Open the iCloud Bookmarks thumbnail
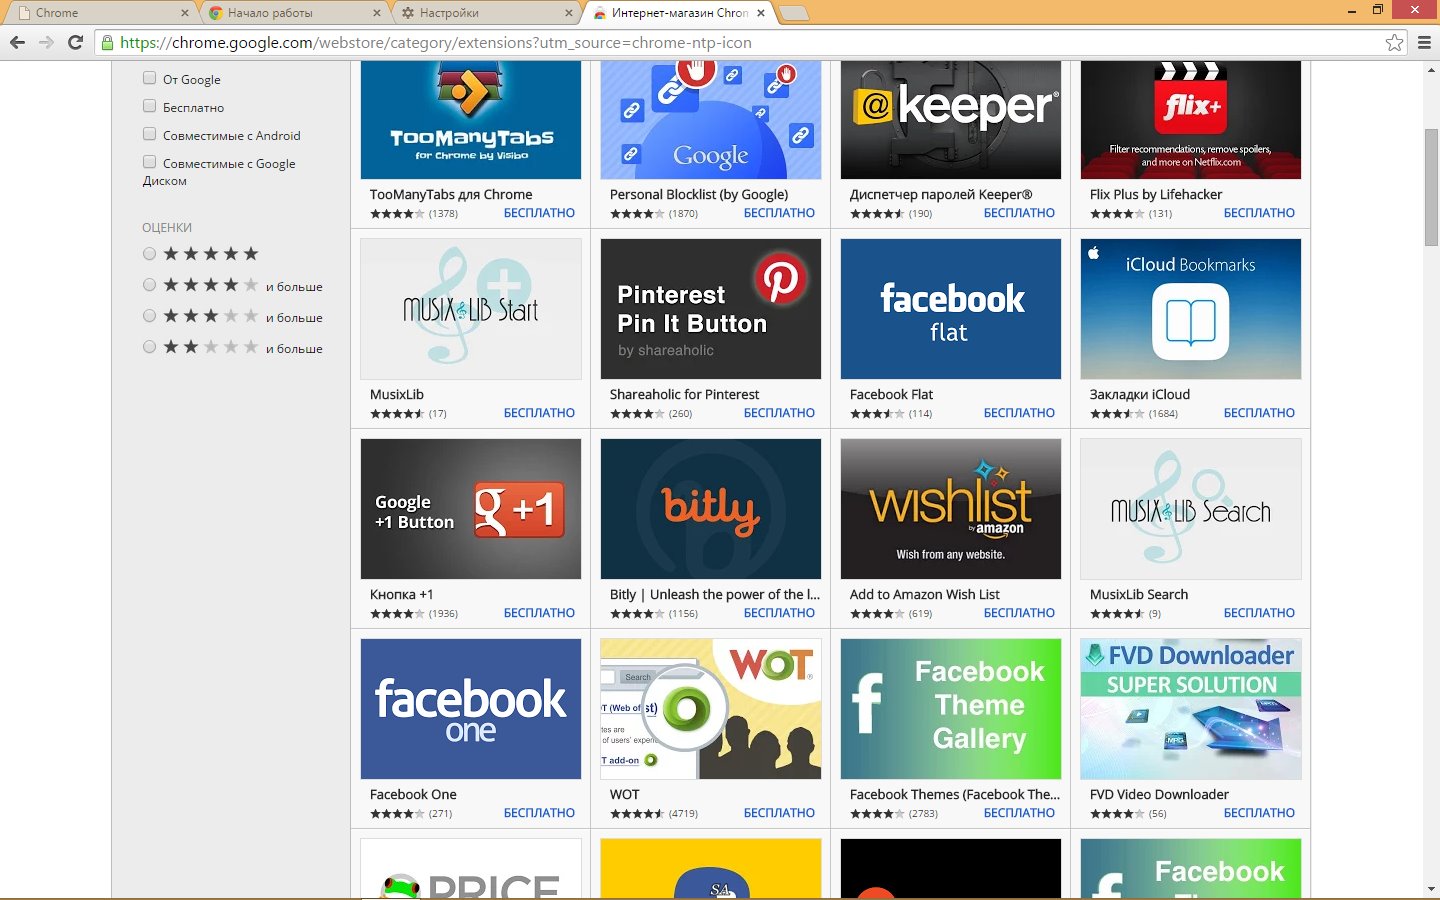This screenshot has width=1440, height=900. pyautogui.click(x=1191, y=309)
